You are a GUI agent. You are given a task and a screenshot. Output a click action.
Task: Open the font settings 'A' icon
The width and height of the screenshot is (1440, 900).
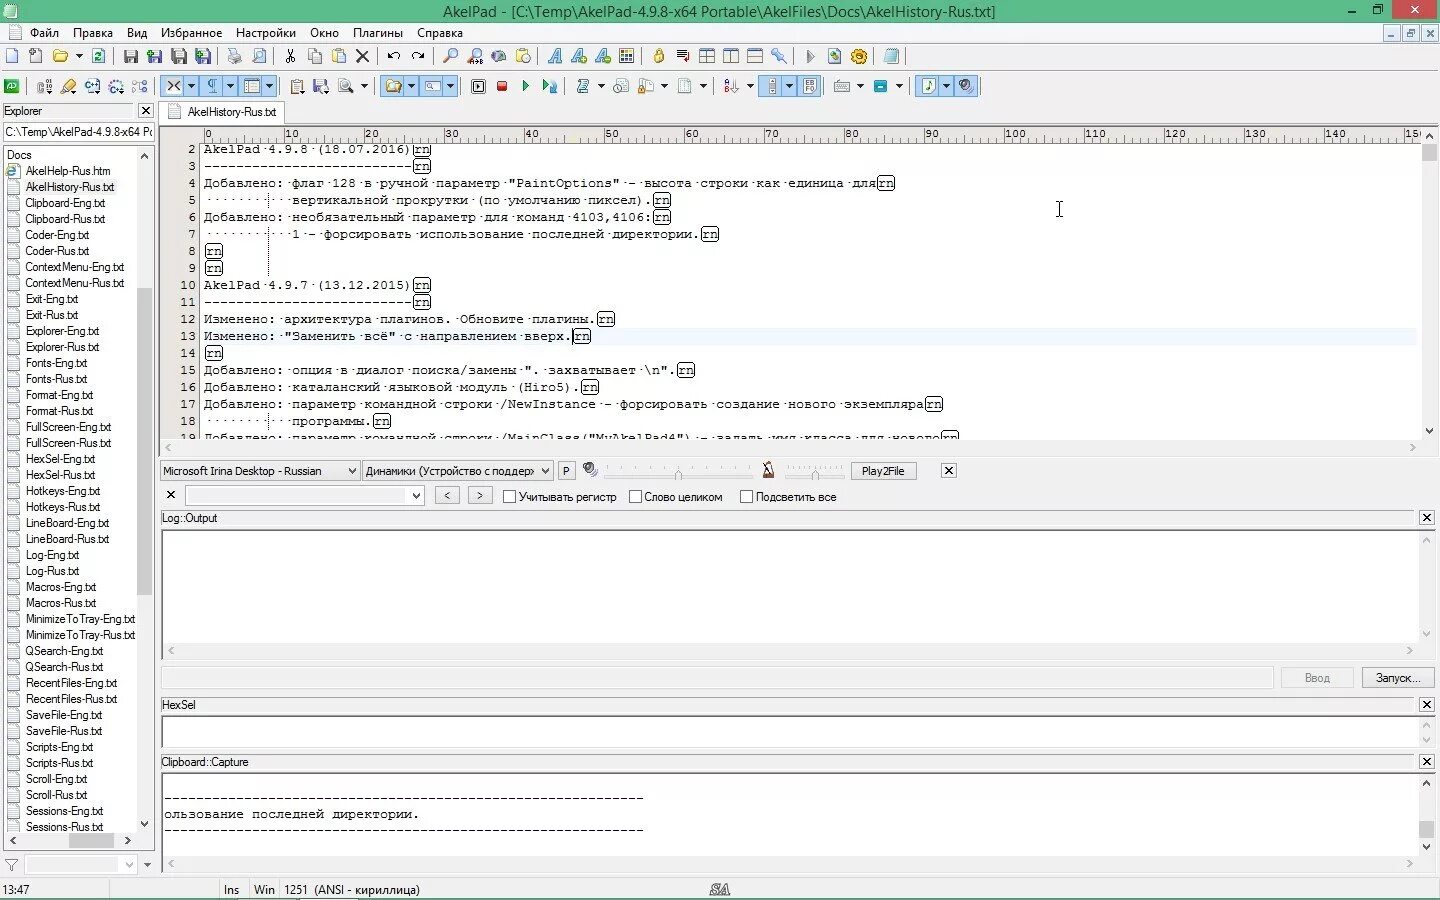tap(554, 56)
